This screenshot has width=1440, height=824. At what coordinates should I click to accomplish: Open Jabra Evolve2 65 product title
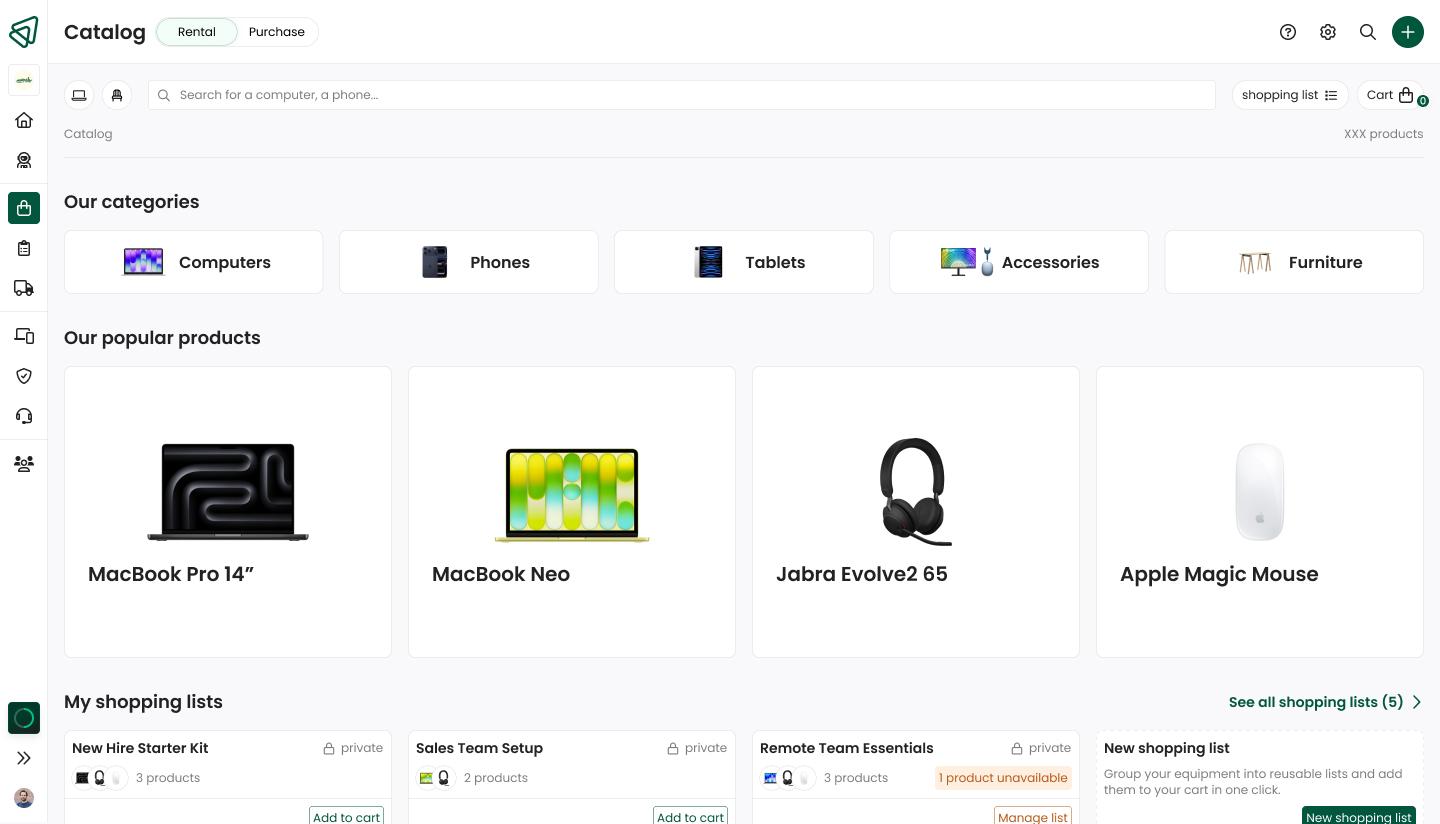point(862,574)
